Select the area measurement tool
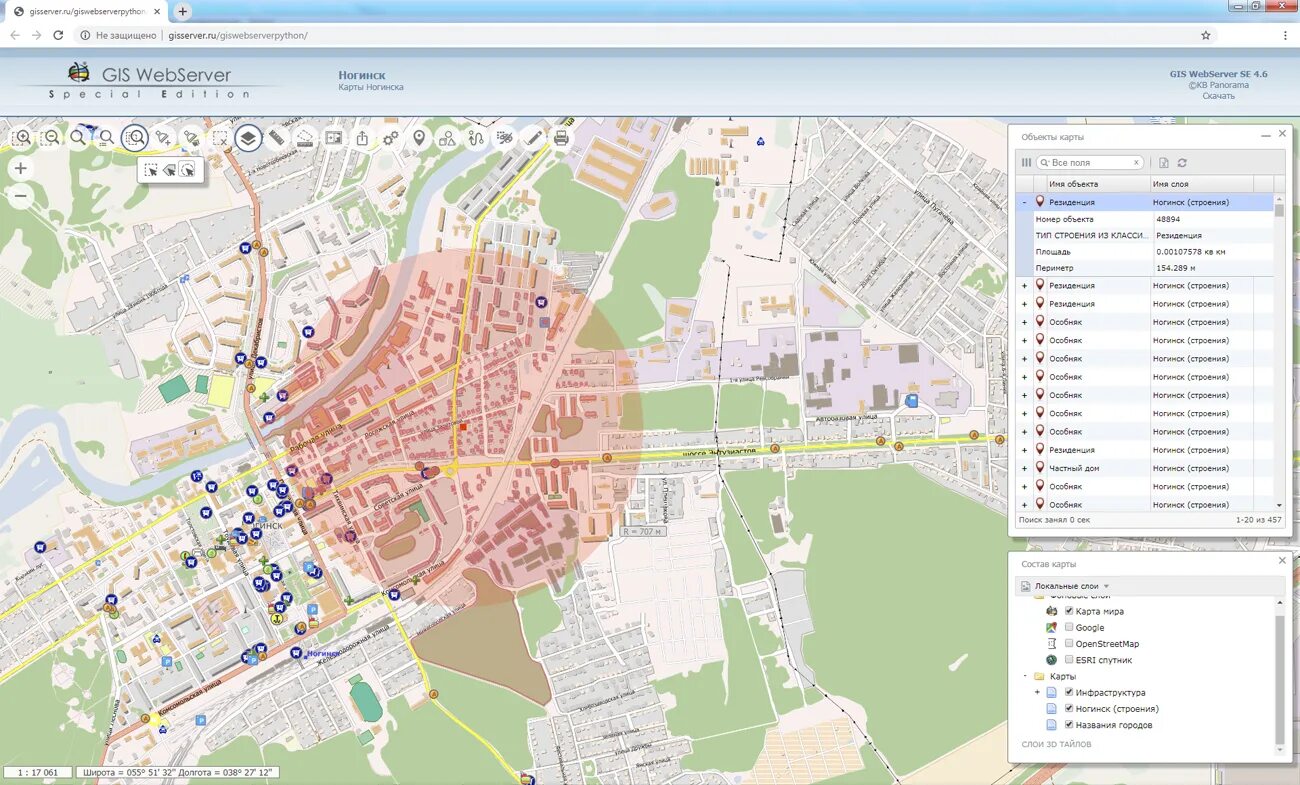This screenshot has width=1300, height=785. click(x=305, y=138)
